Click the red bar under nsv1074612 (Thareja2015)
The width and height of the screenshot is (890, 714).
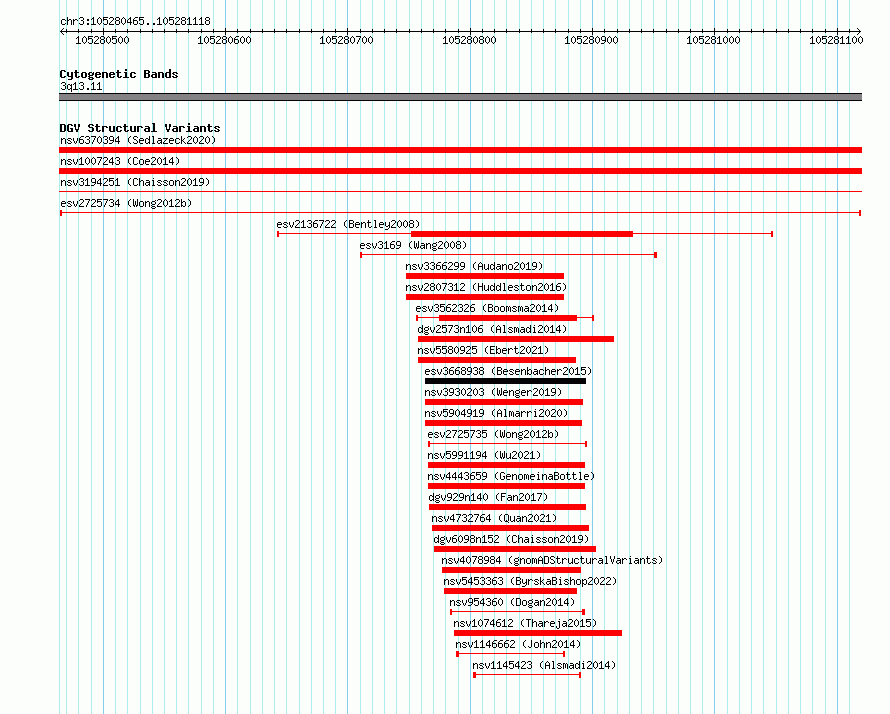coord(538,633)
